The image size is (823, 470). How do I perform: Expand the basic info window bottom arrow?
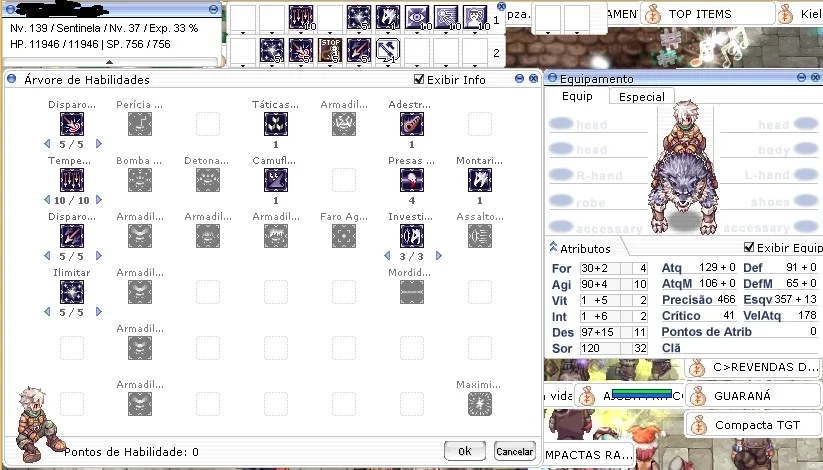click(x=109, y=62)
